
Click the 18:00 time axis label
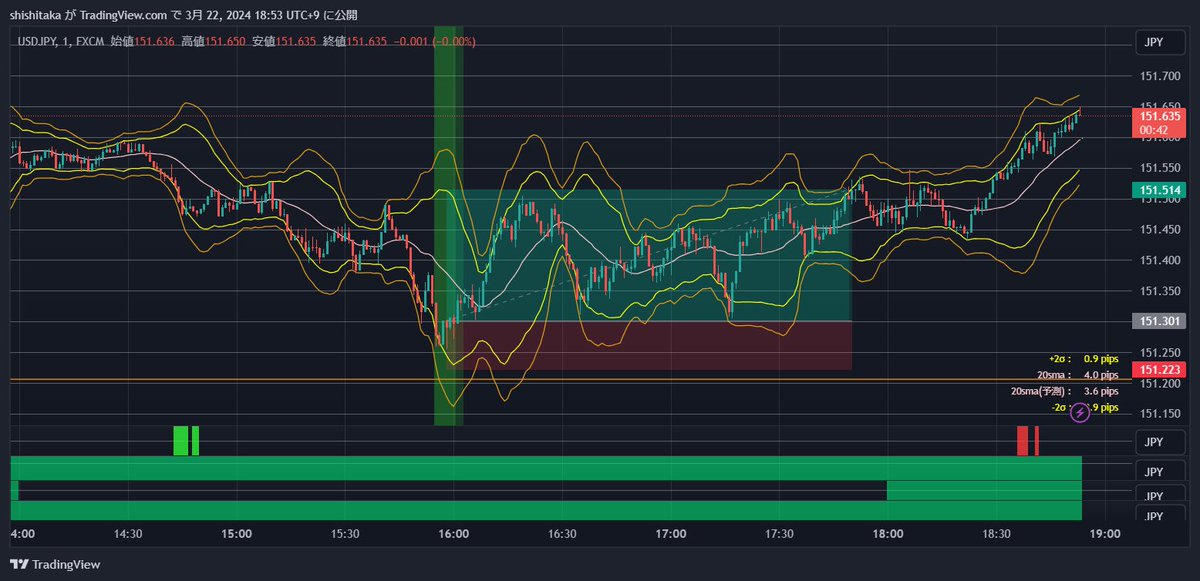(x=888, y=534)
